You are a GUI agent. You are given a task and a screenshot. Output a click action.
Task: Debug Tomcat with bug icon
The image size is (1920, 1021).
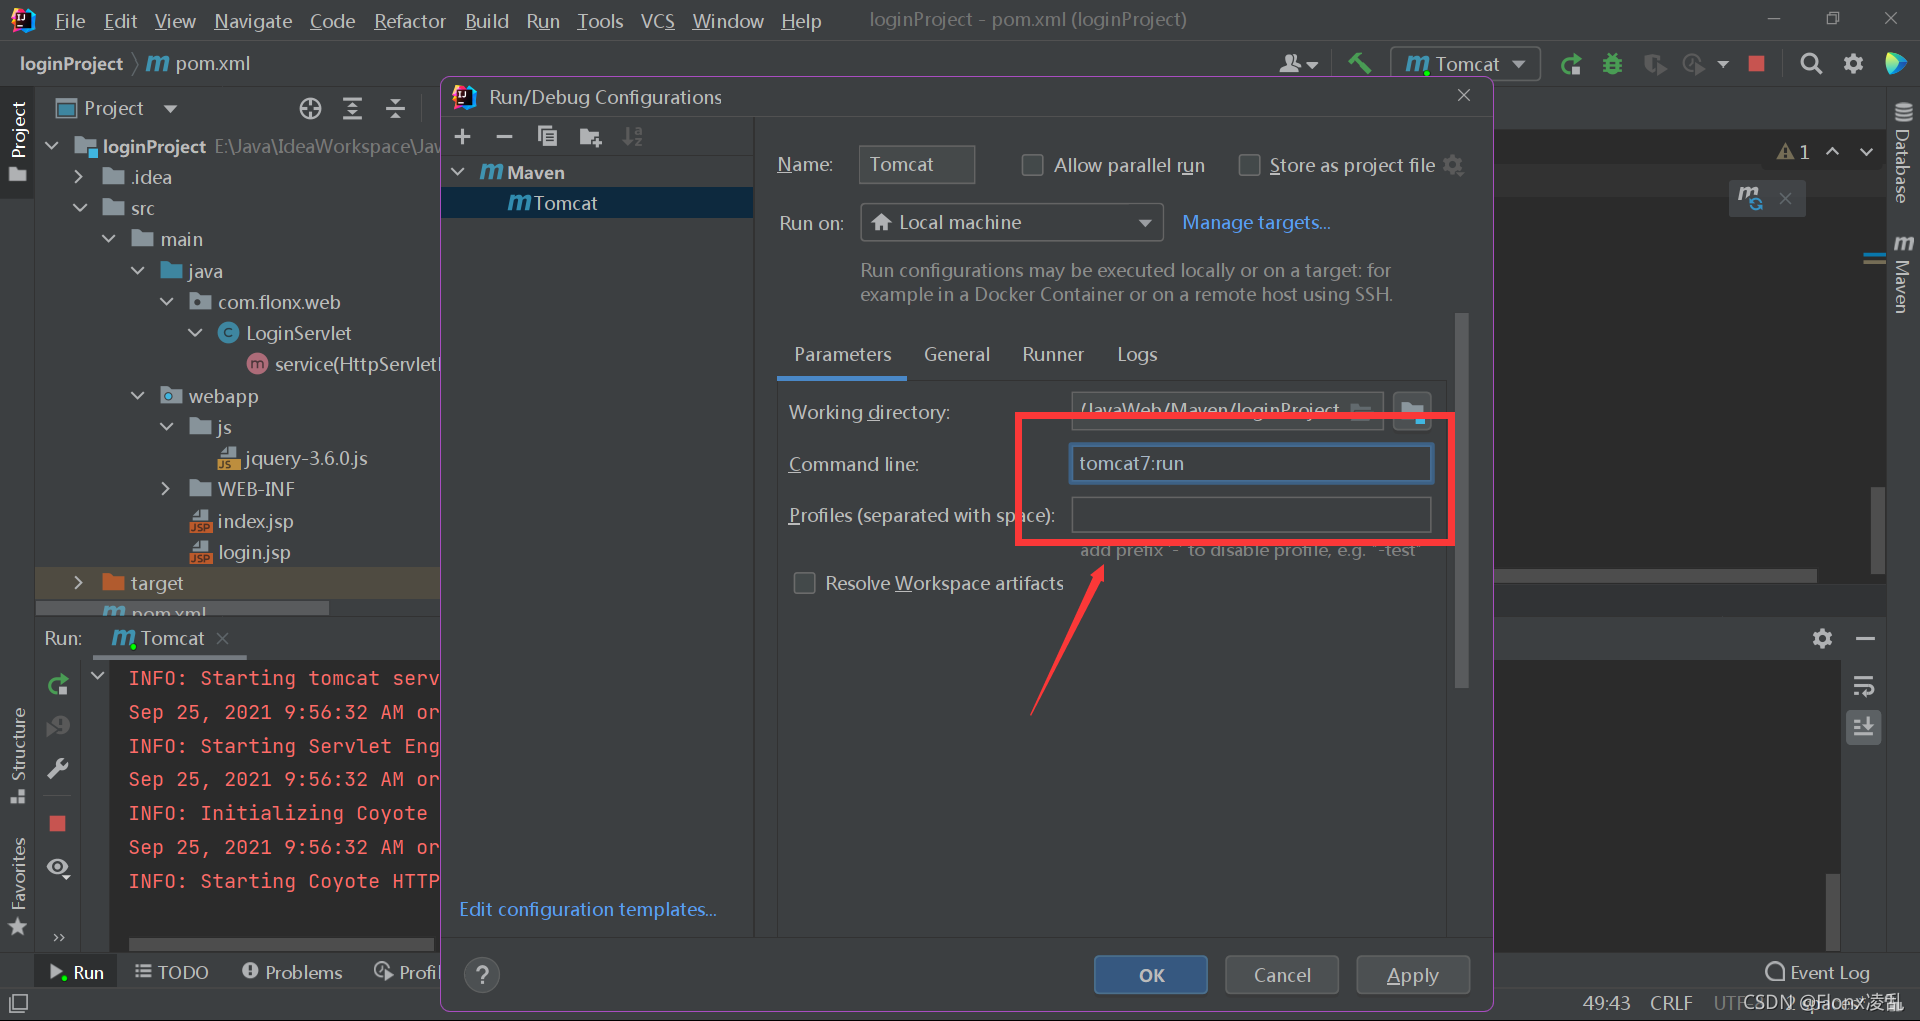click(1612, 64)
